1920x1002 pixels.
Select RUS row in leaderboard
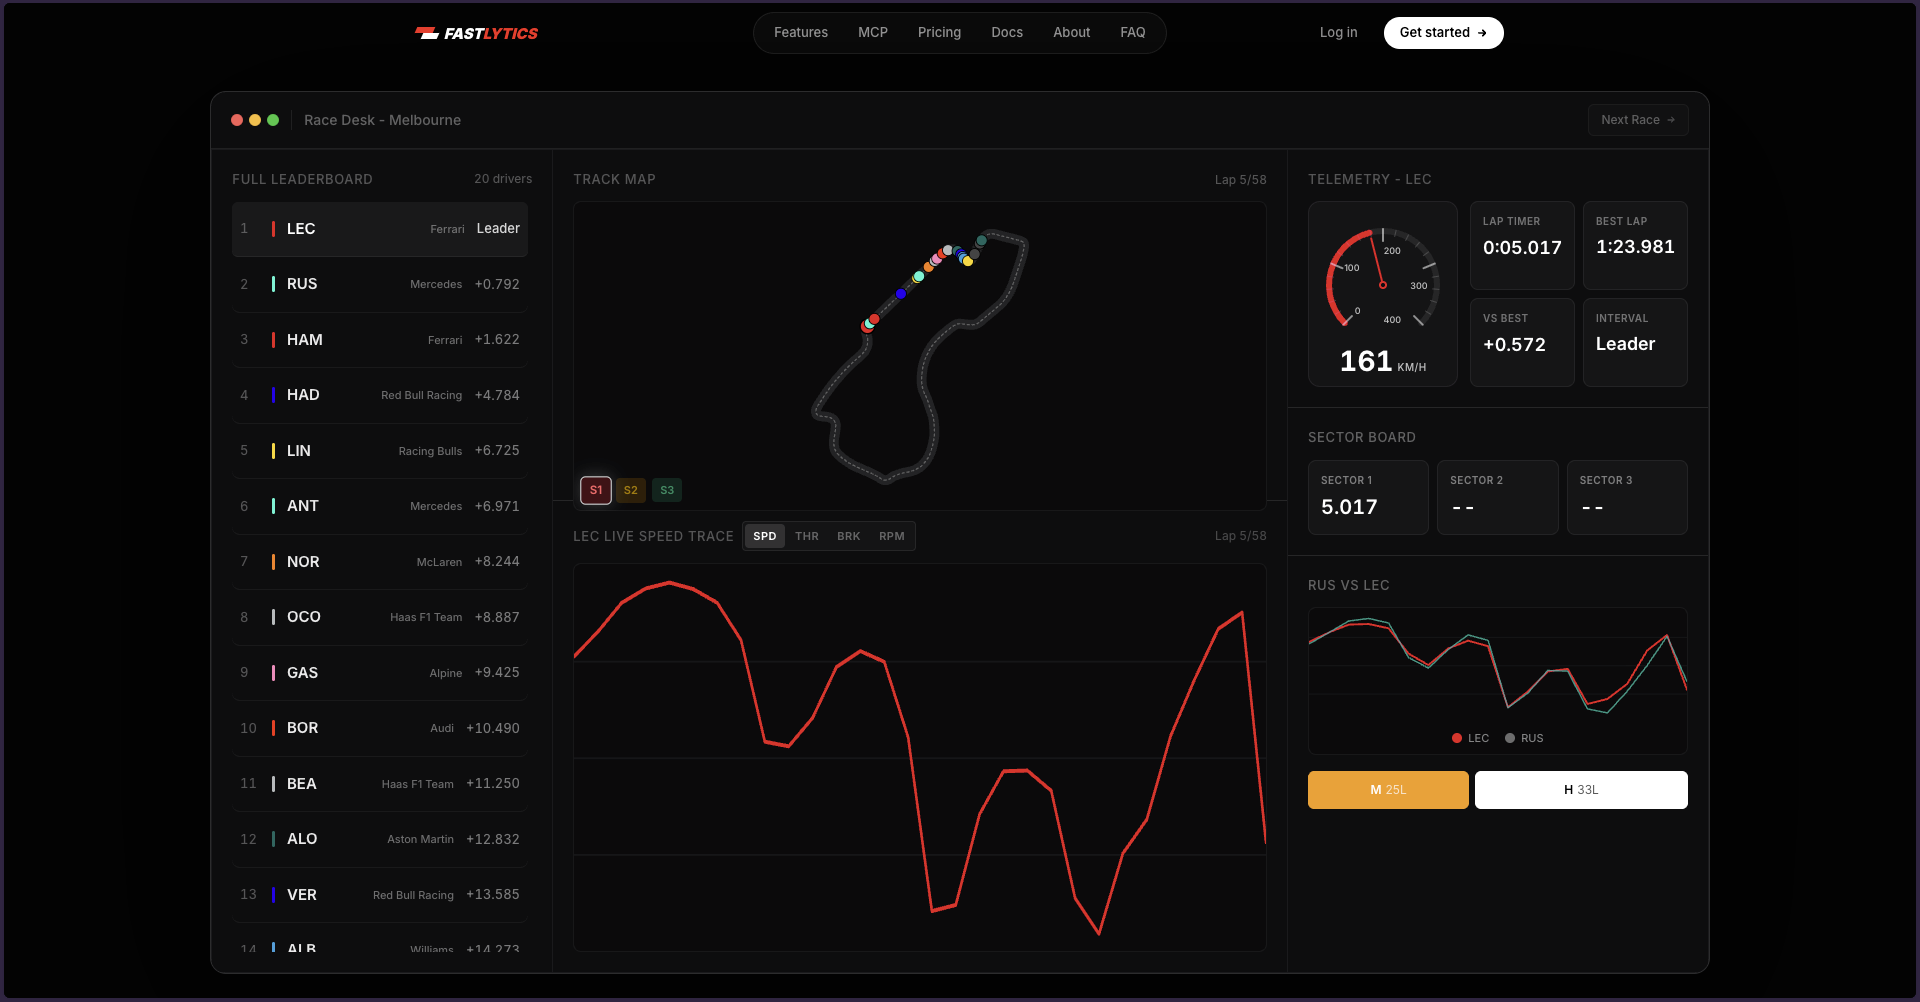(x=380, y=284)
